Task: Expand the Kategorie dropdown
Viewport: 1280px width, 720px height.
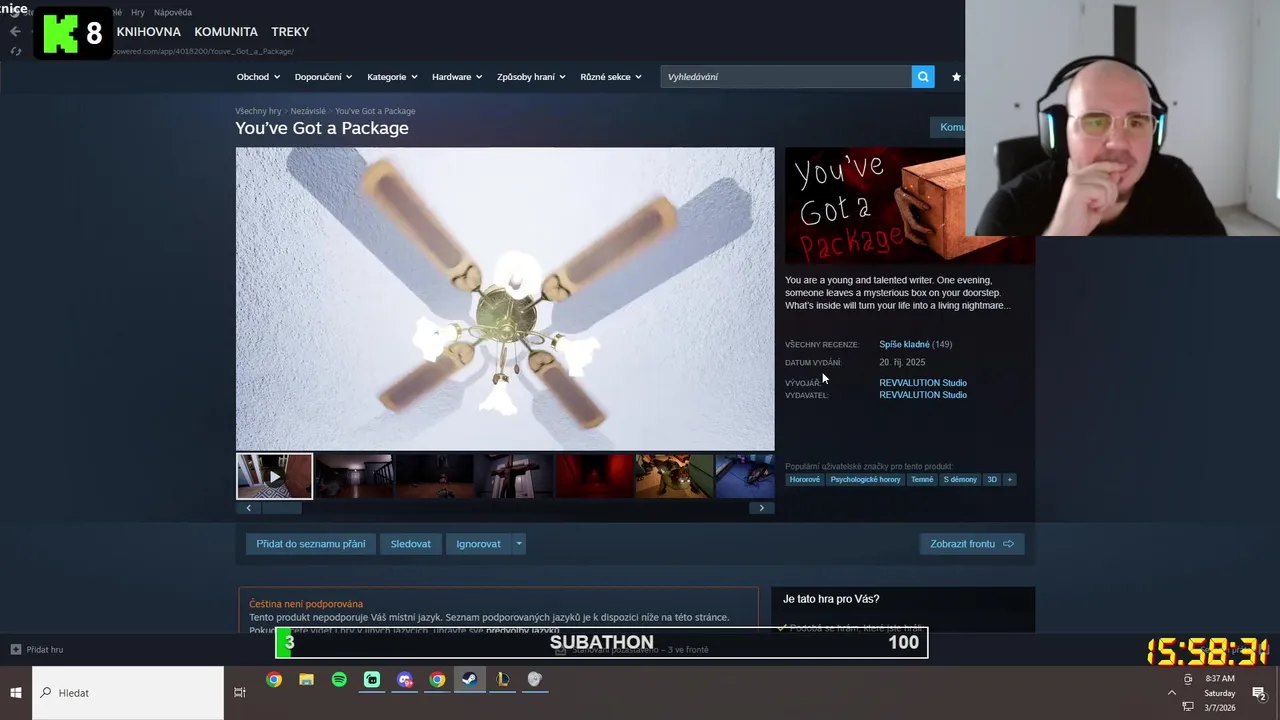Action: tap(392, 77)
